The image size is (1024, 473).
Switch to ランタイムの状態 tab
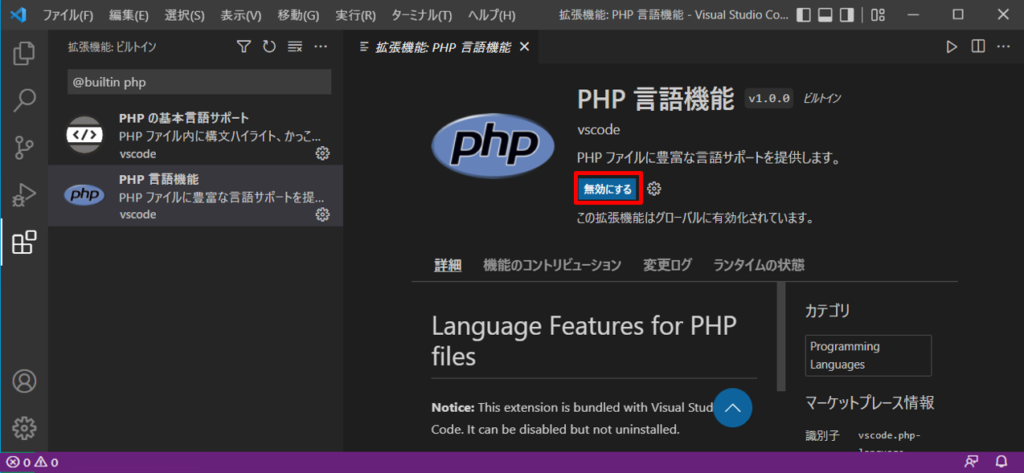(x=759, y=265)
